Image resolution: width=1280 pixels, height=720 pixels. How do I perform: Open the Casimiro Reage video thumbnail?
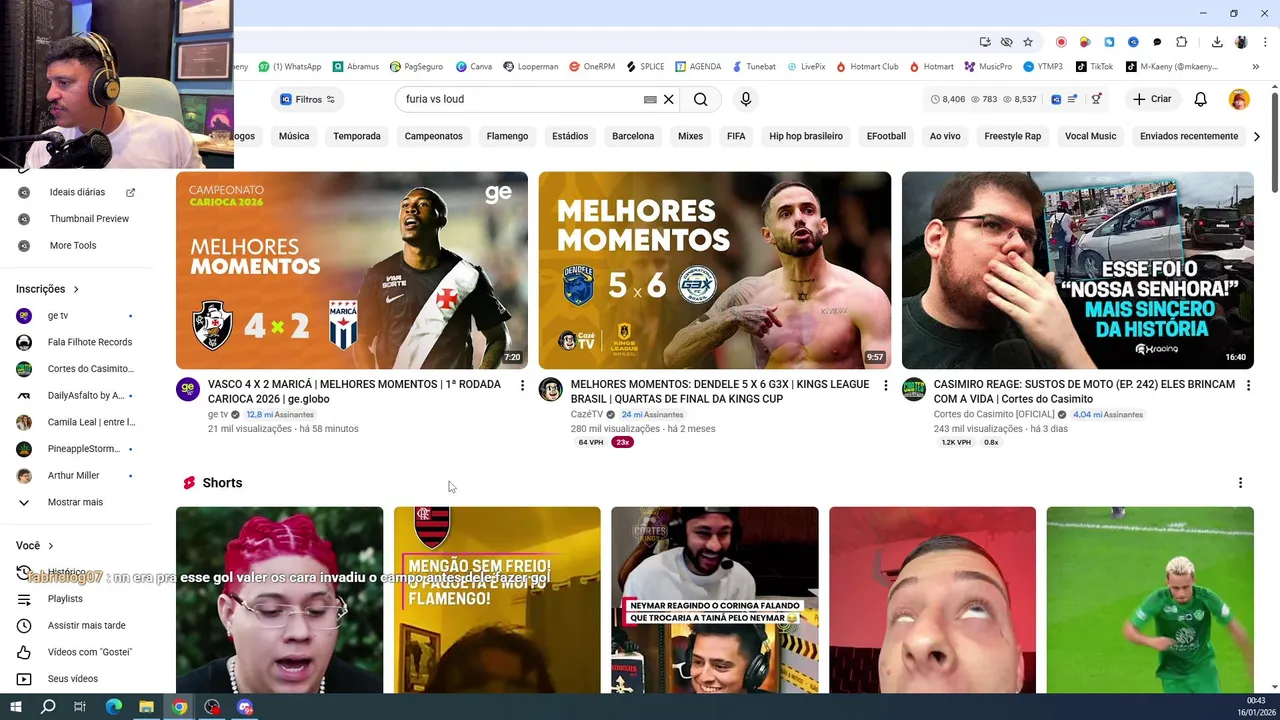1078,270
